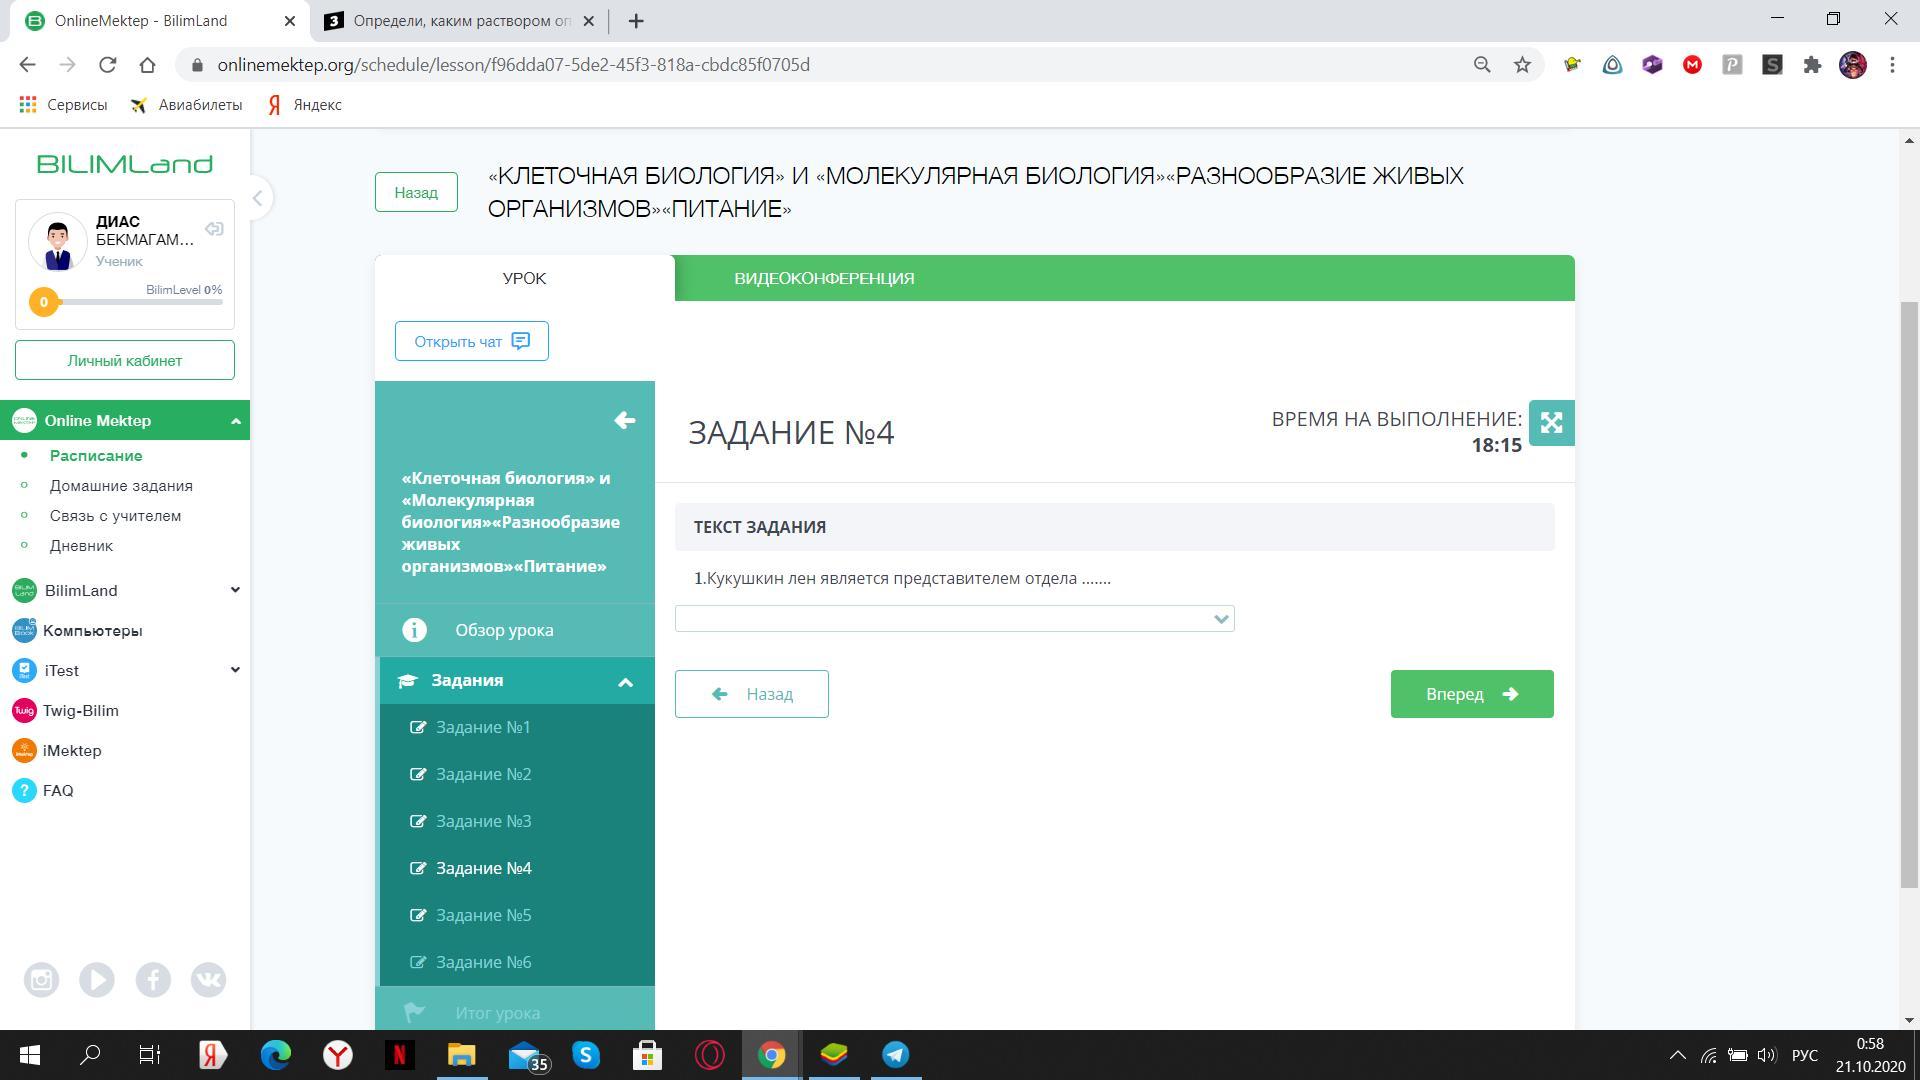Open the Chrome three-dot menu
1920x1080 pixels.
pyautogui.click(x=1892, y=65)
